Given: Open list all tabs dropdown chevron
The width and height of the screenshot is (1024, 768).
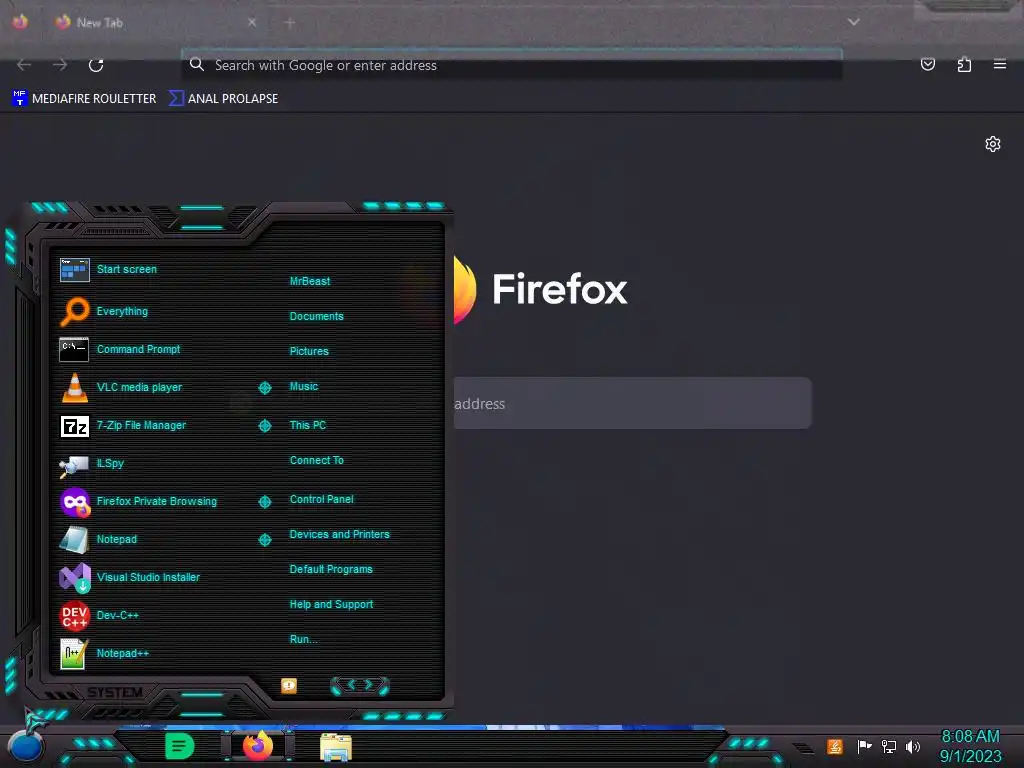Looking at the screenshot, I should pyautogui.click(x=853, y=22).
